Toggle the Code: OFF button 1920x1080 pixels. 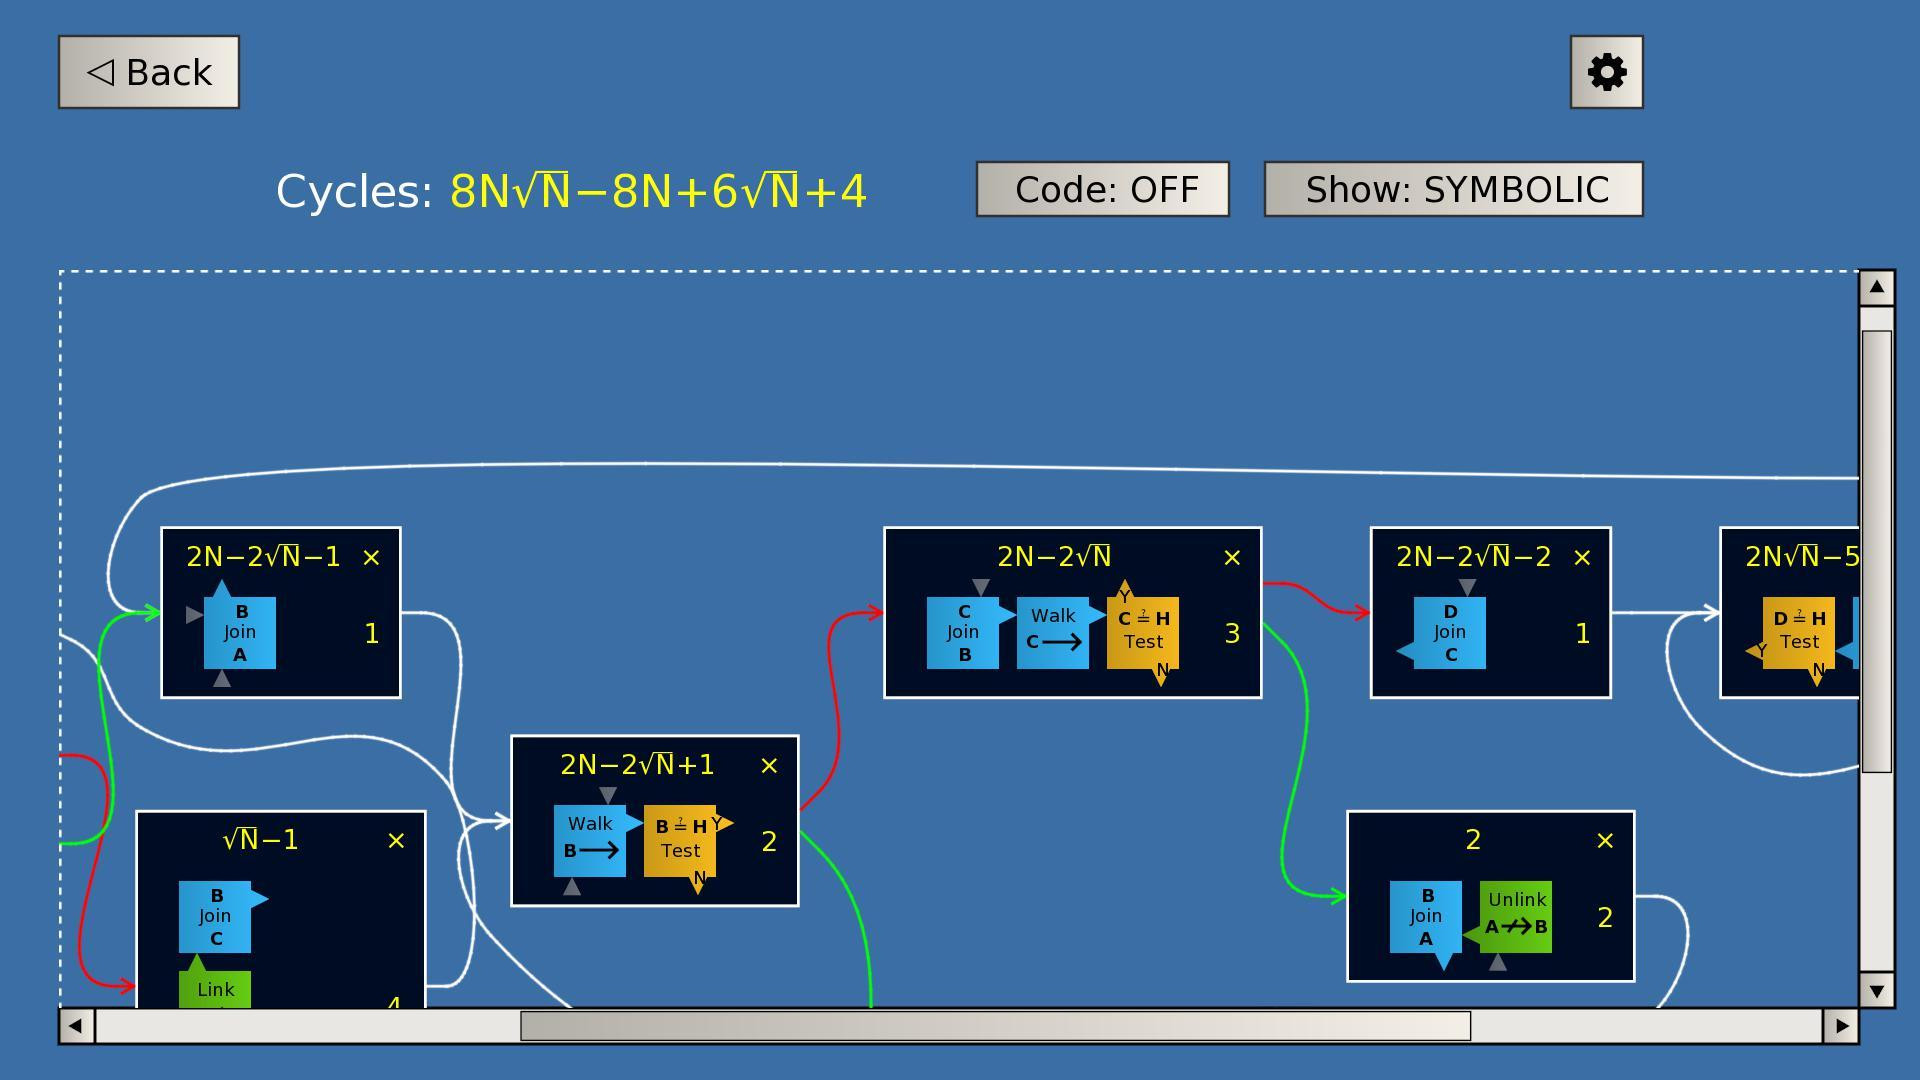(1102, 189)
